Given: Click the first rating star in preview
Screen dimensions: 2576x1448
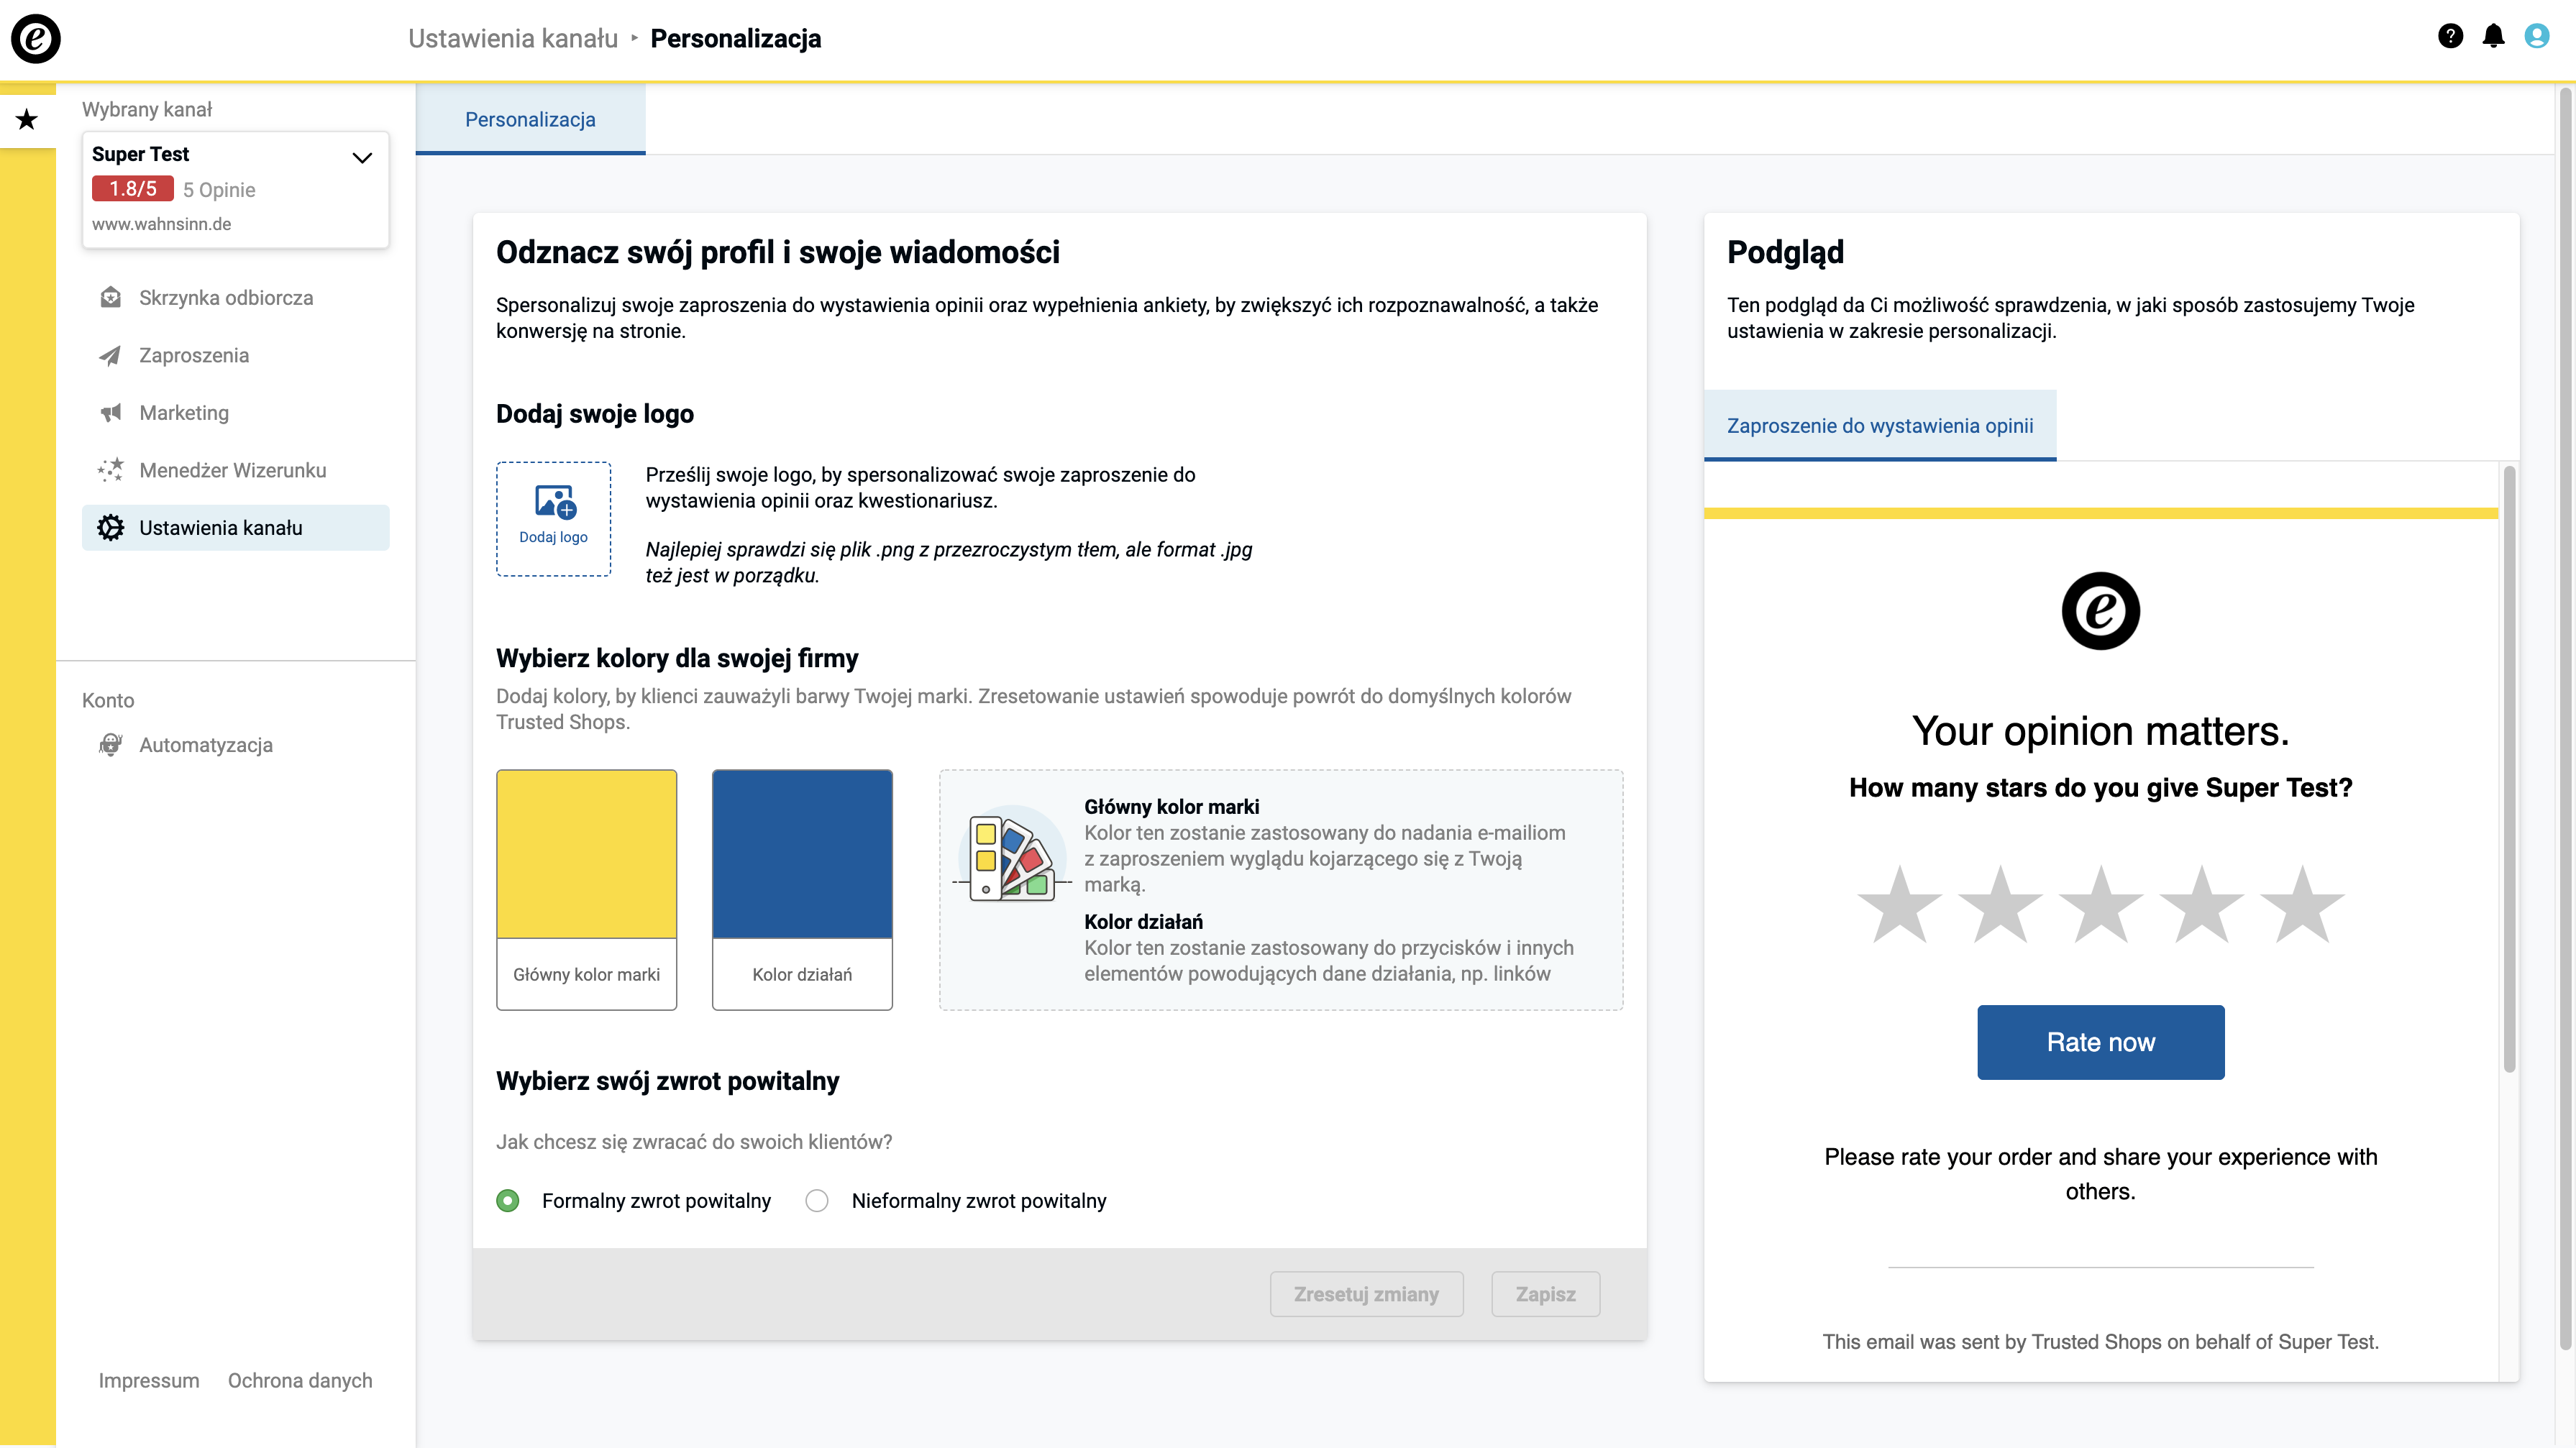Looking at the screenshot, I should pos(1899,905).
